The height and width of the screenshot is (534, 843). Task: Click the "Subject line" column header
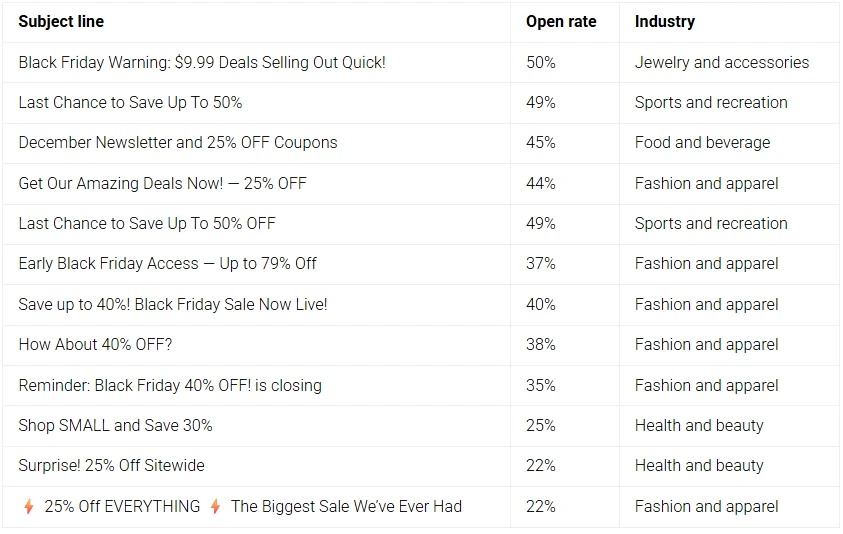61,21
